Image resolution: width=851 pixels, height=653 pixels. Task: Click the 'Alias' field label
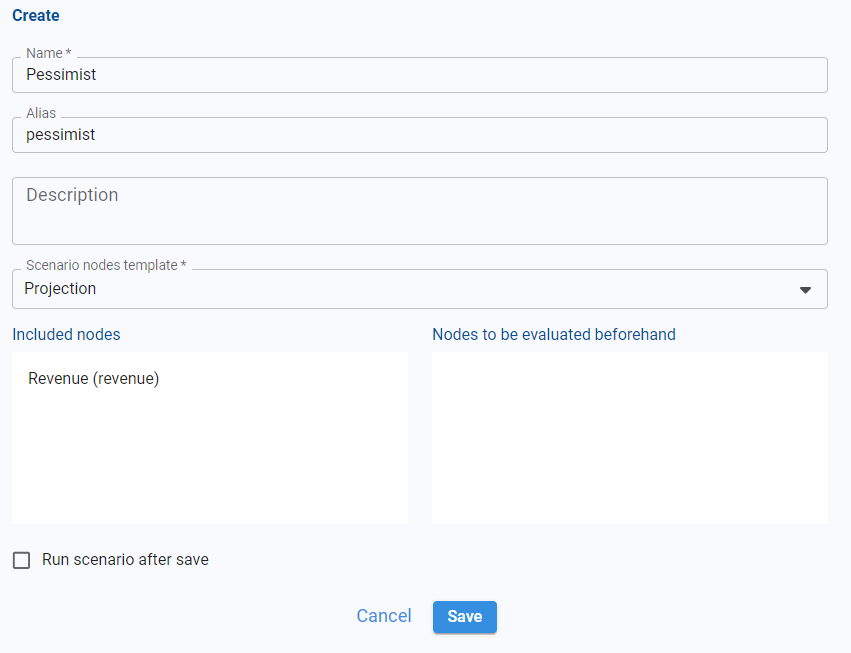click(x=41, y=113)
